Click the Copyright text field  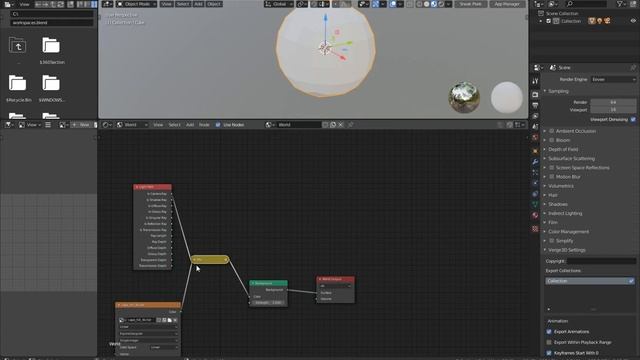[601, 261]
